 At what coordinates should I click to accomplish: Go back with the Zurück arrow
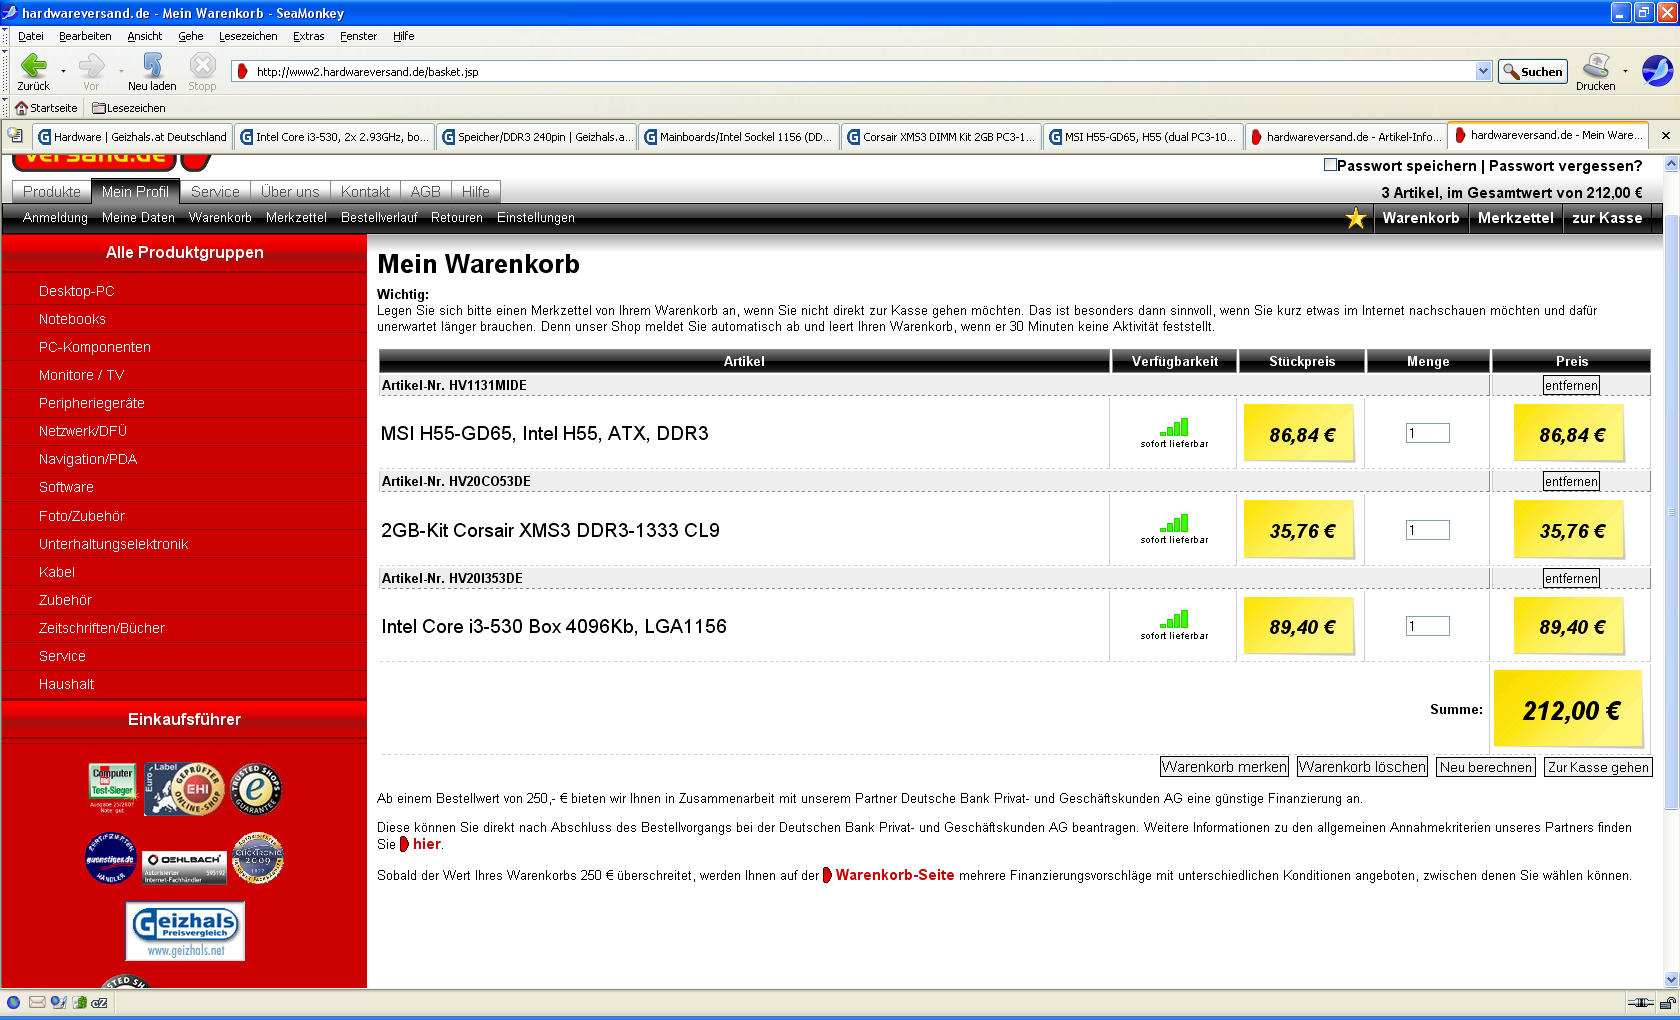click(x=33, y=71)
